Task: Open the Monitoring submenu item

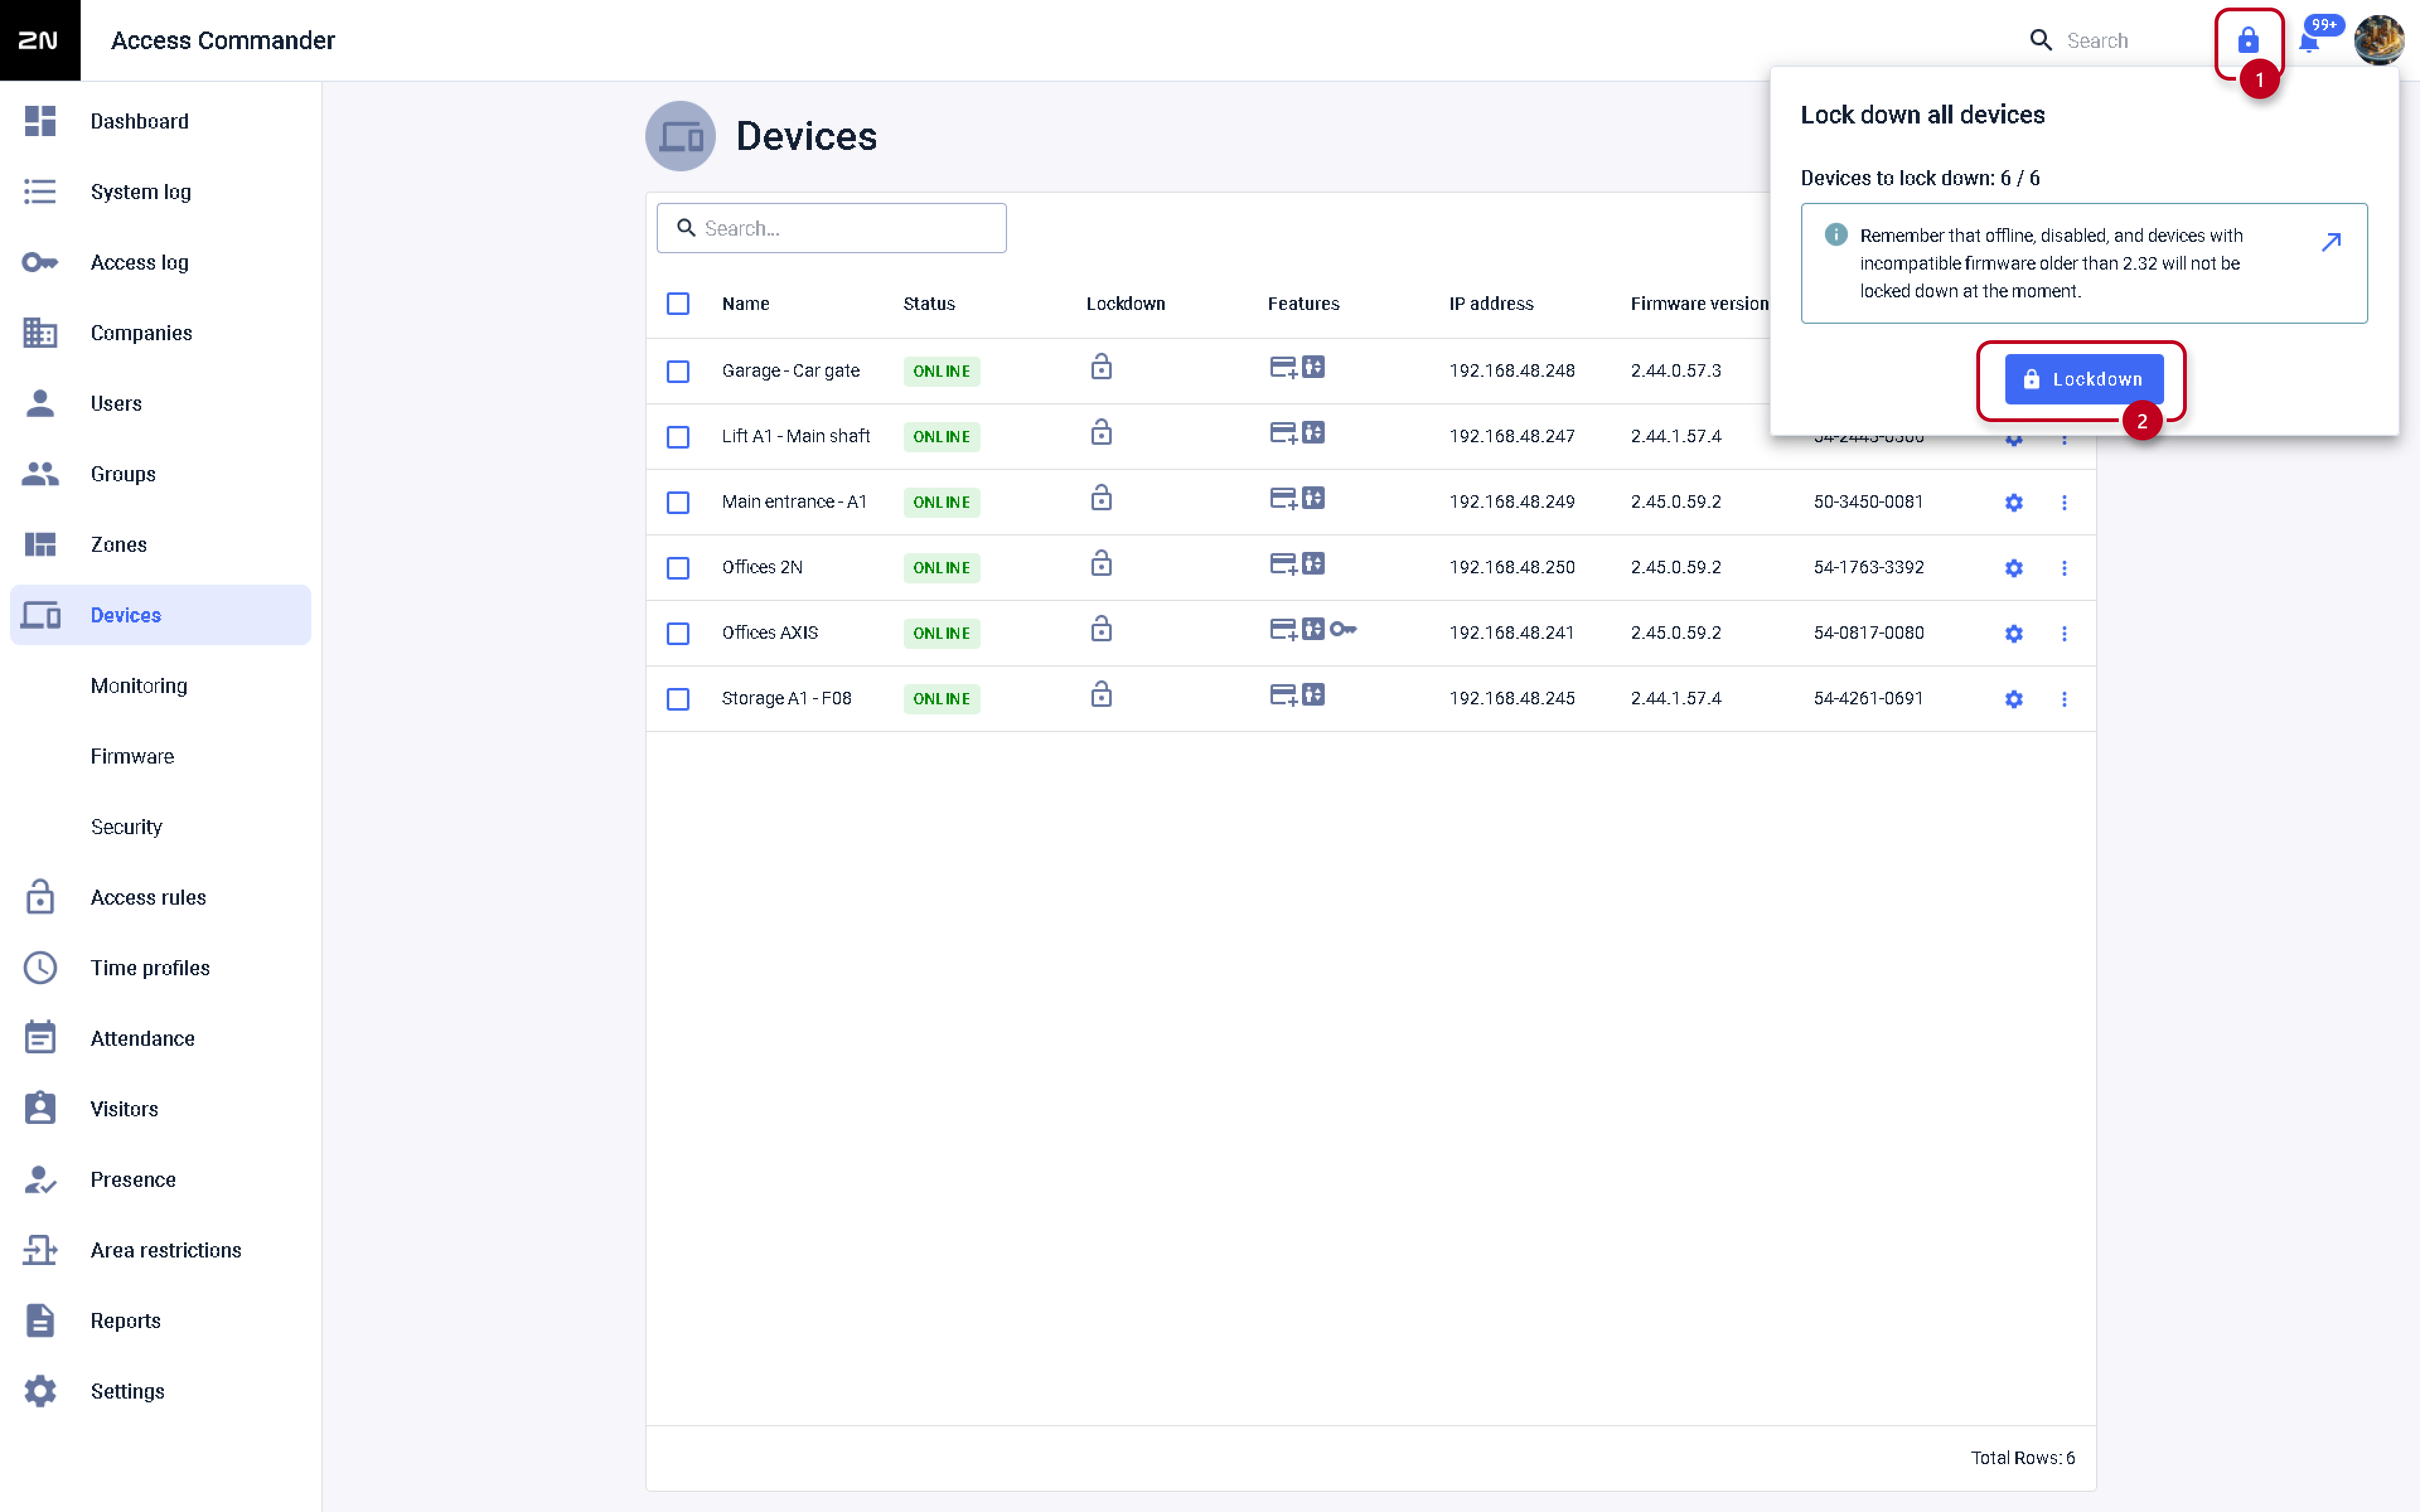Action: pos(160,686)
